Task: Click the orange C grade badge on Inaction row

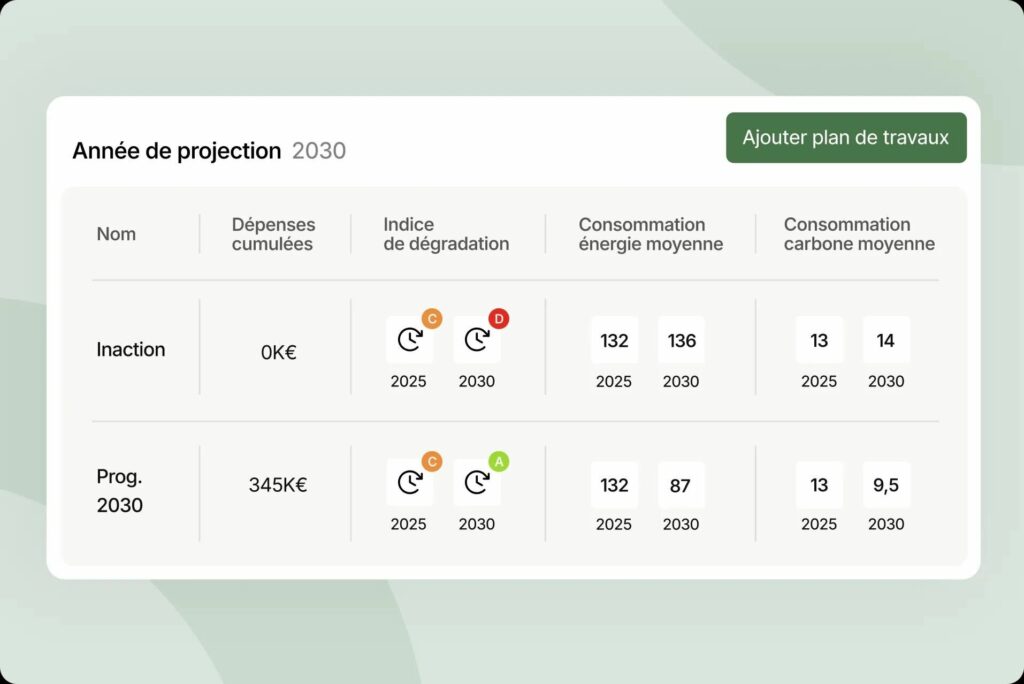Action: [432, 318]
